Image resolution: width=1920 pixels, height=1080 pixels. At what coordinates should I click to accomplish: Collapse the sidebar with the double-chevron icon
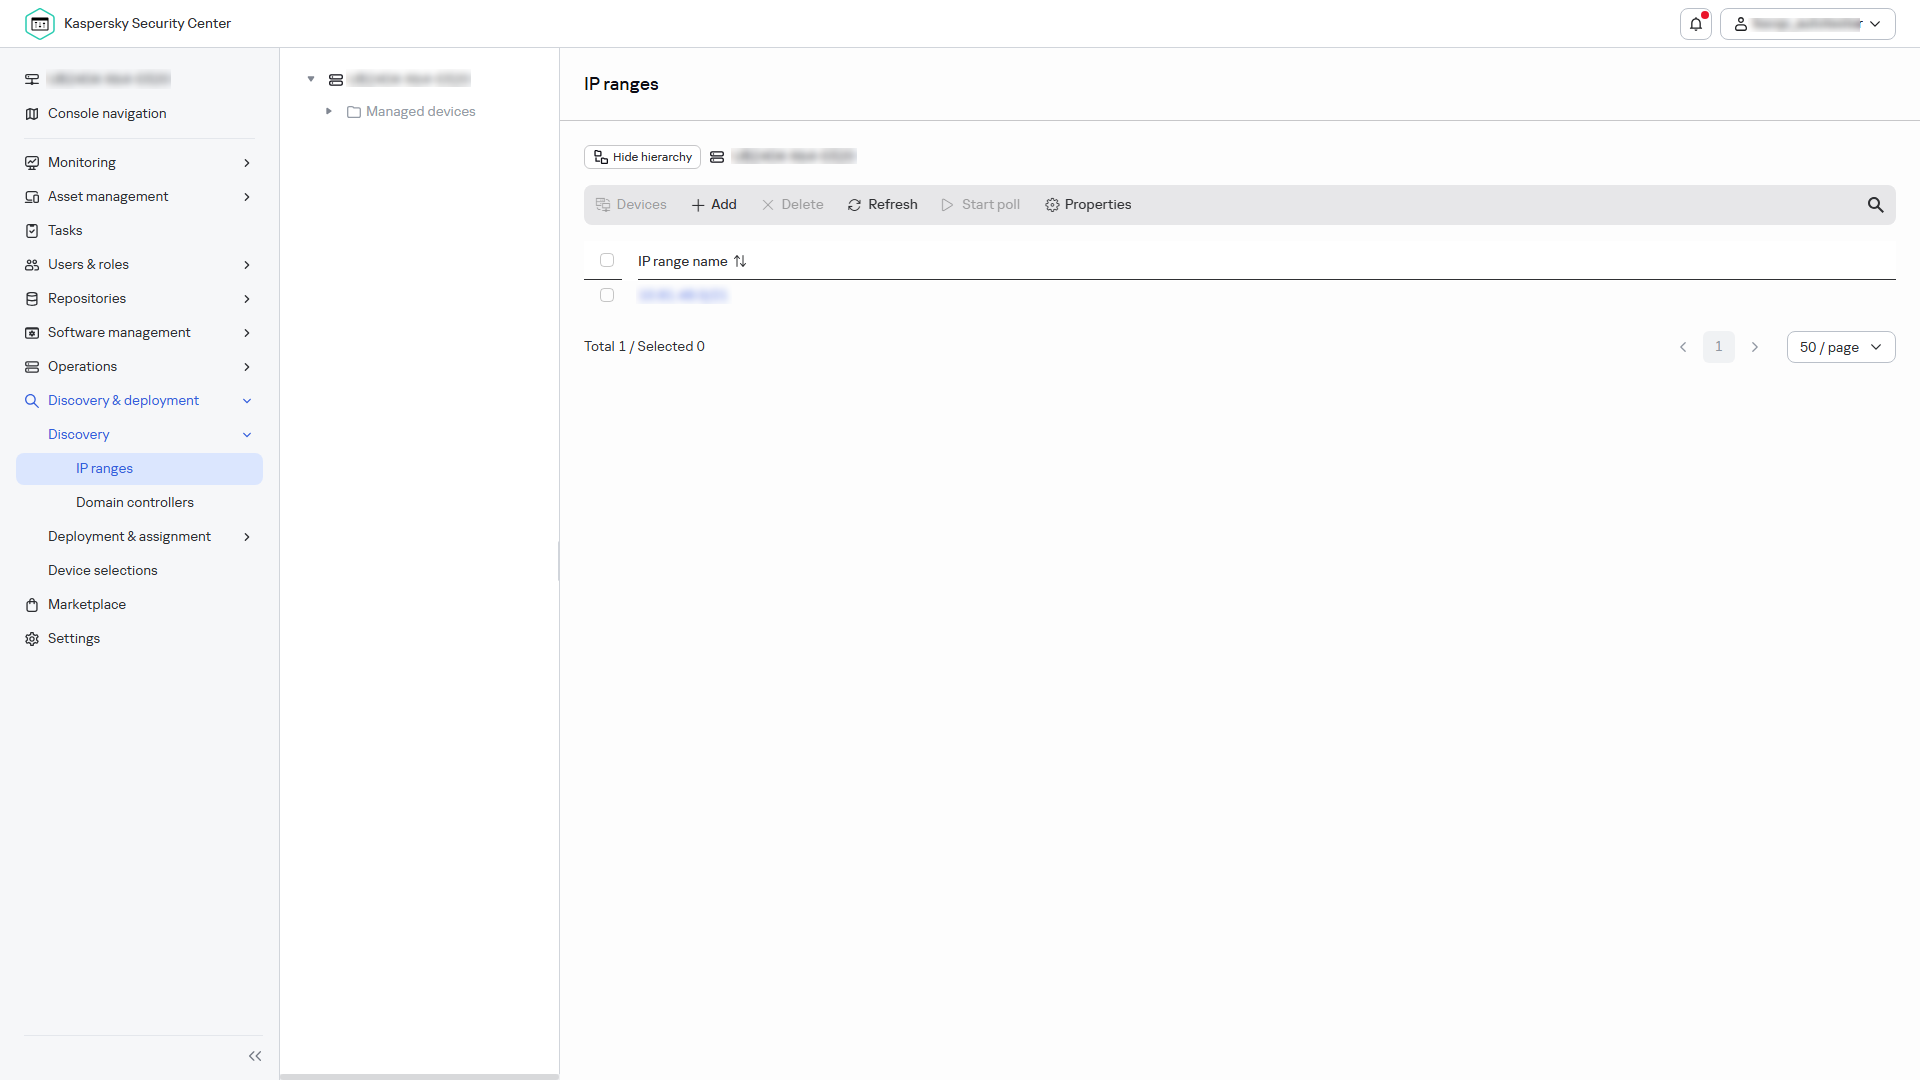pos(255,1056)
